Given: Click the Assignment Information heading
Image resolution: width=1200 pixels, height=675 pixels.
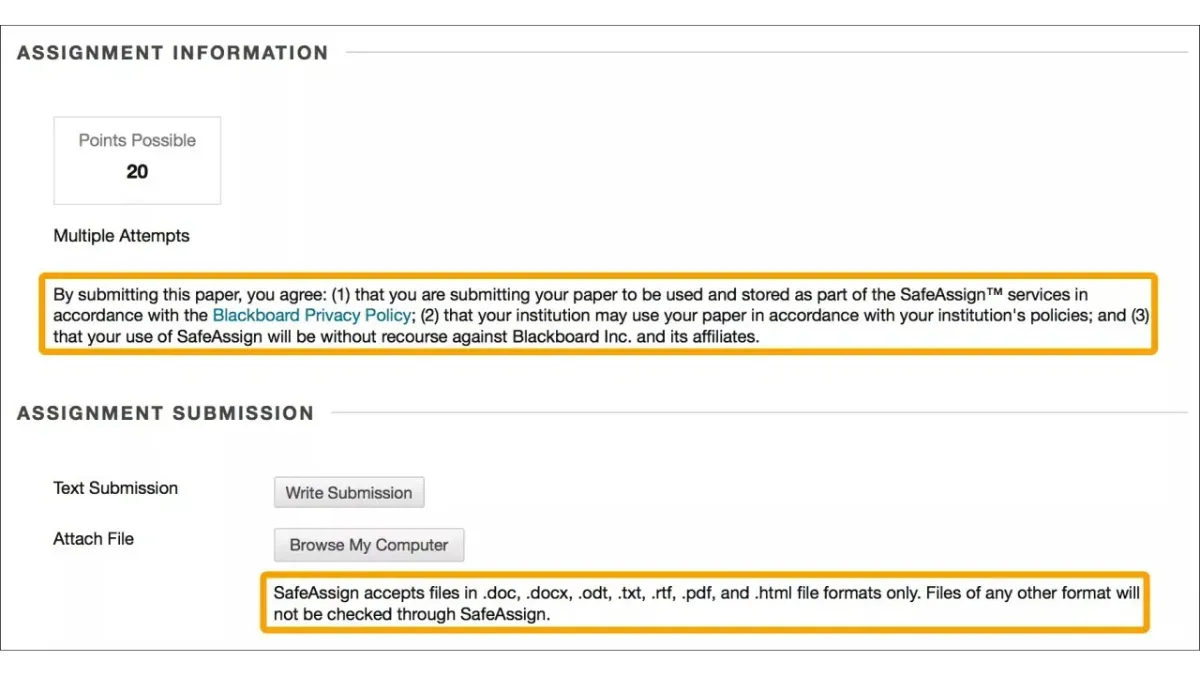Looking at the screenshot, I should pyautogui.click(x=173, y=53).
